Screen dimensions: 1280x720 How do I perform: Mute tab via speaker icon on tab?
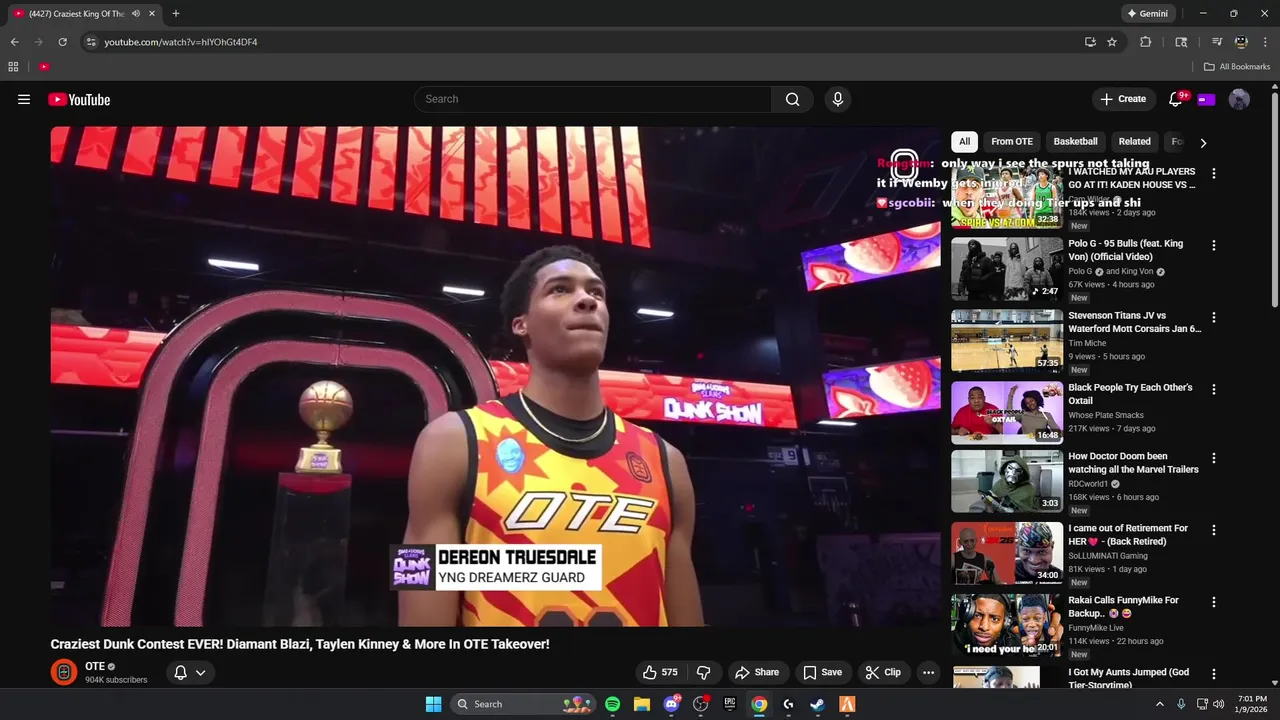136,14
